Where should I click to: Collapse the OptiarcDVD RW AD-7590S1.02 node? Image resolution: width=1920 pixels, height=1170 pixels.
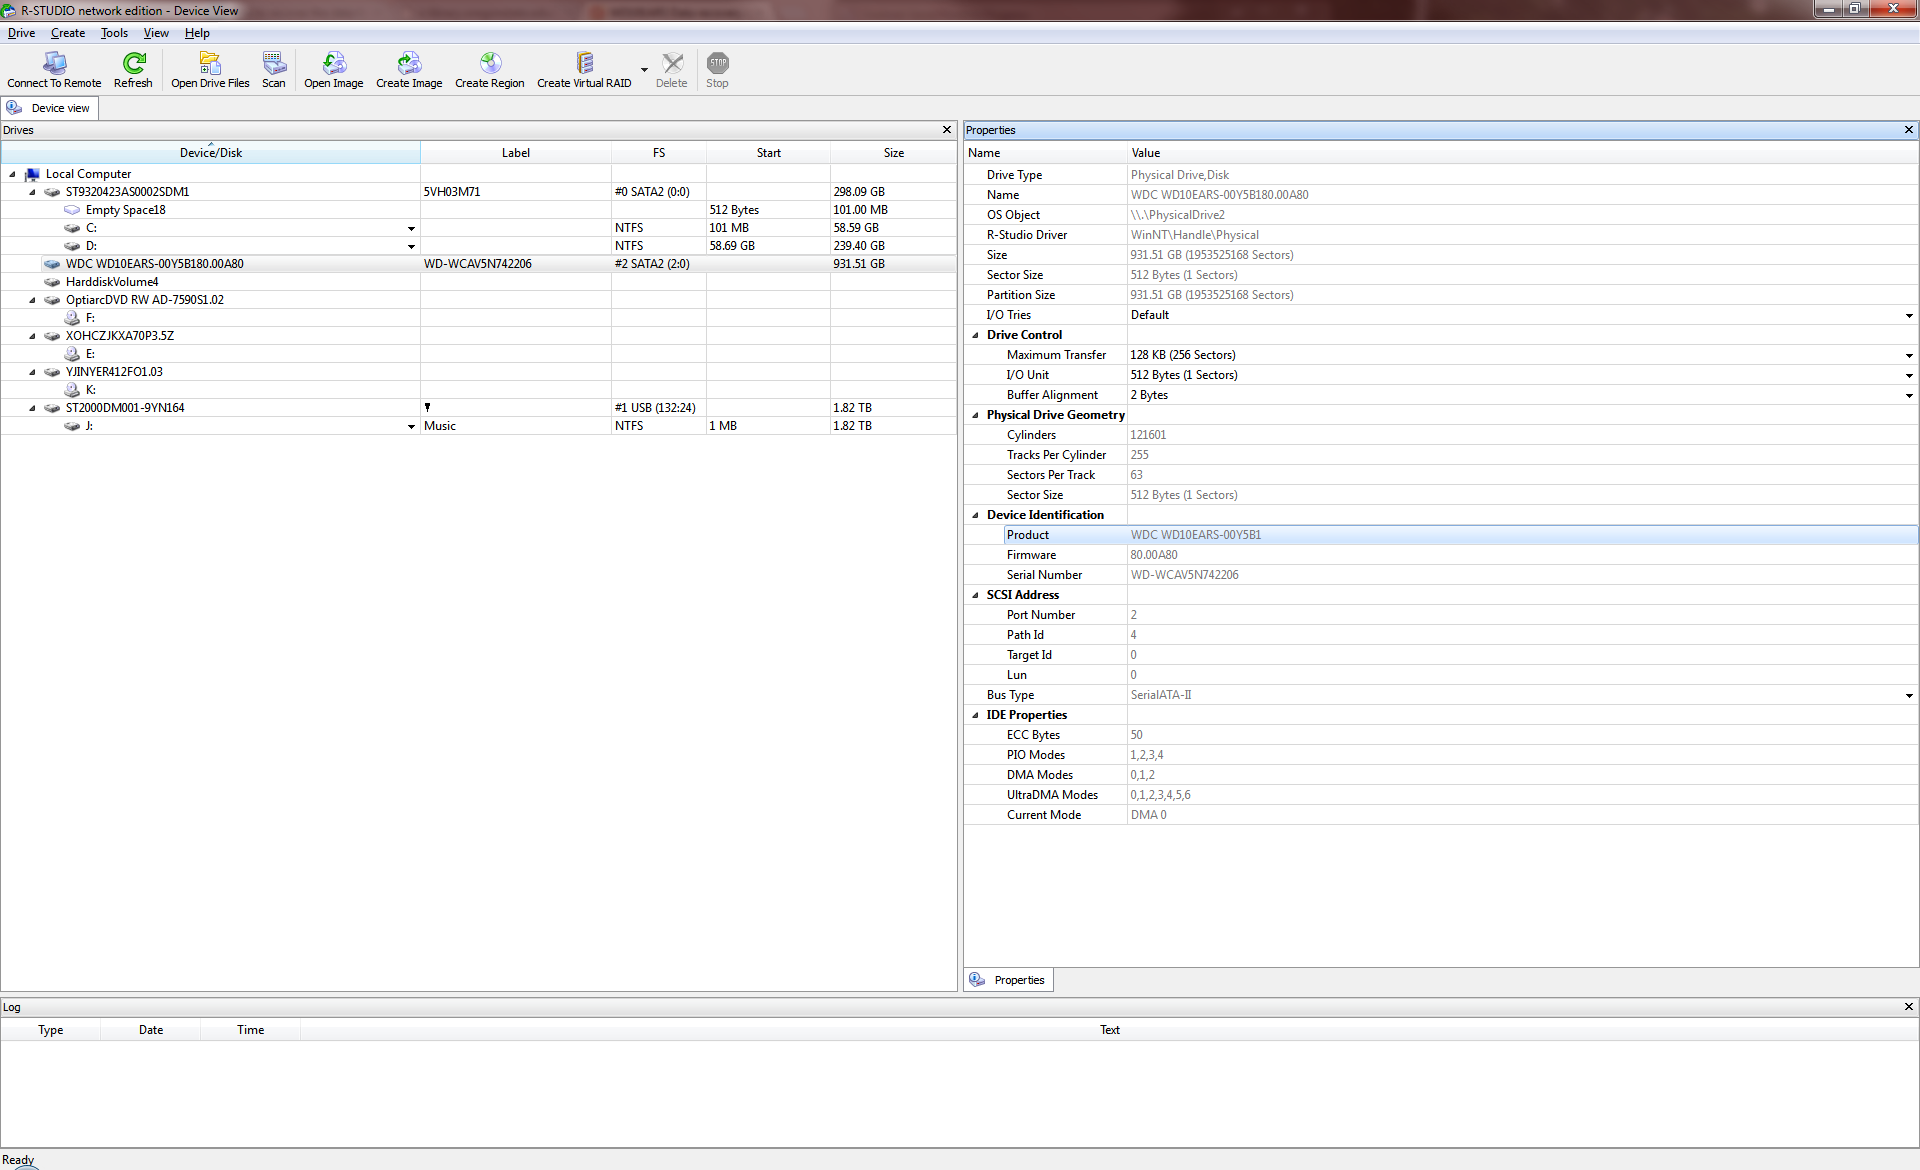(x=32, y=300)
